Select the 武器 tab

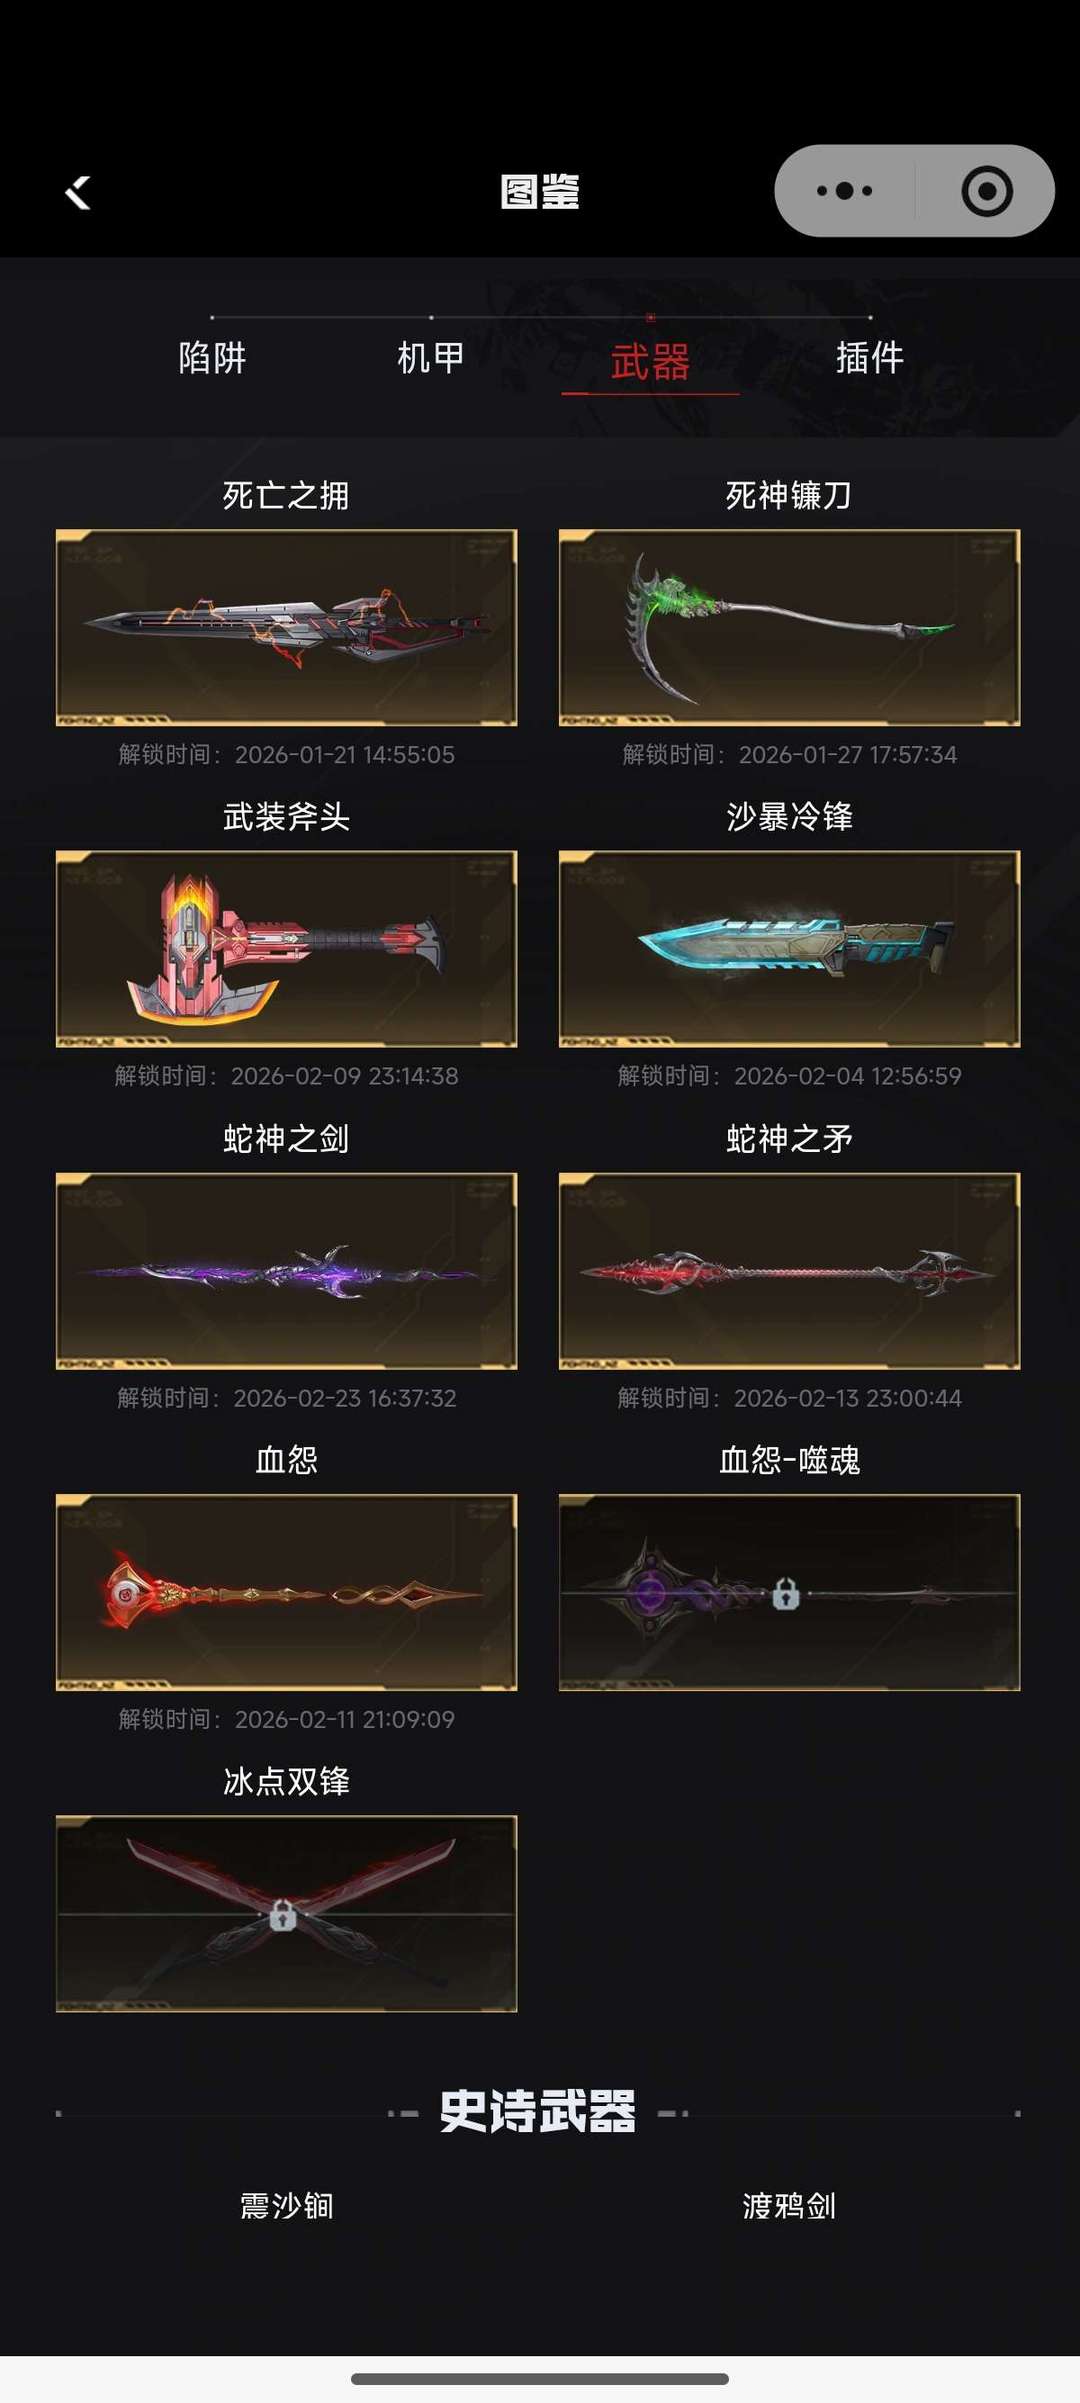650,362
